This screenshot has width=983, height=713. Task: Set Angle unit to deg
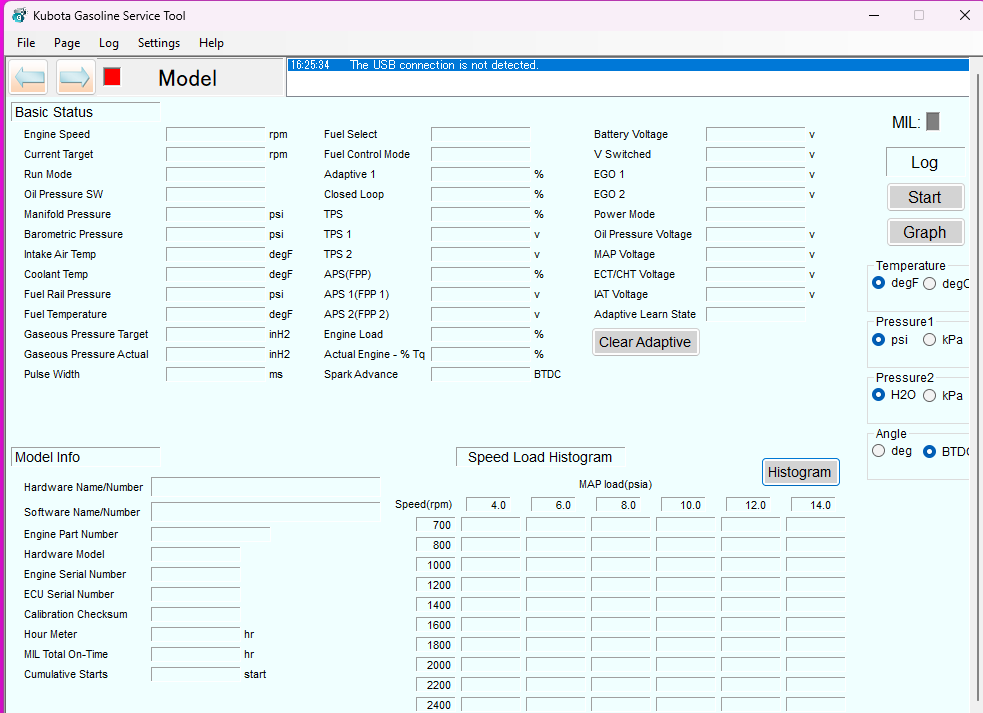click(x=878, y=451)
